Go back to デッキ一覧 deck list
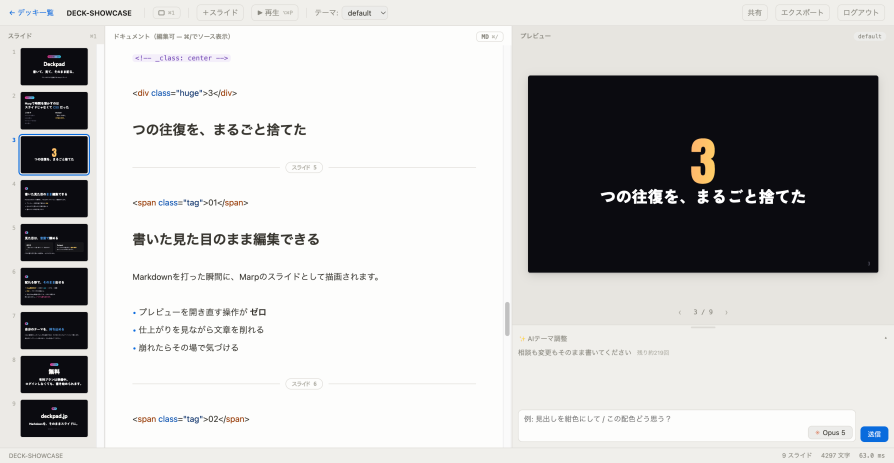Screen dimensions: 894x463 click(32, 13)
